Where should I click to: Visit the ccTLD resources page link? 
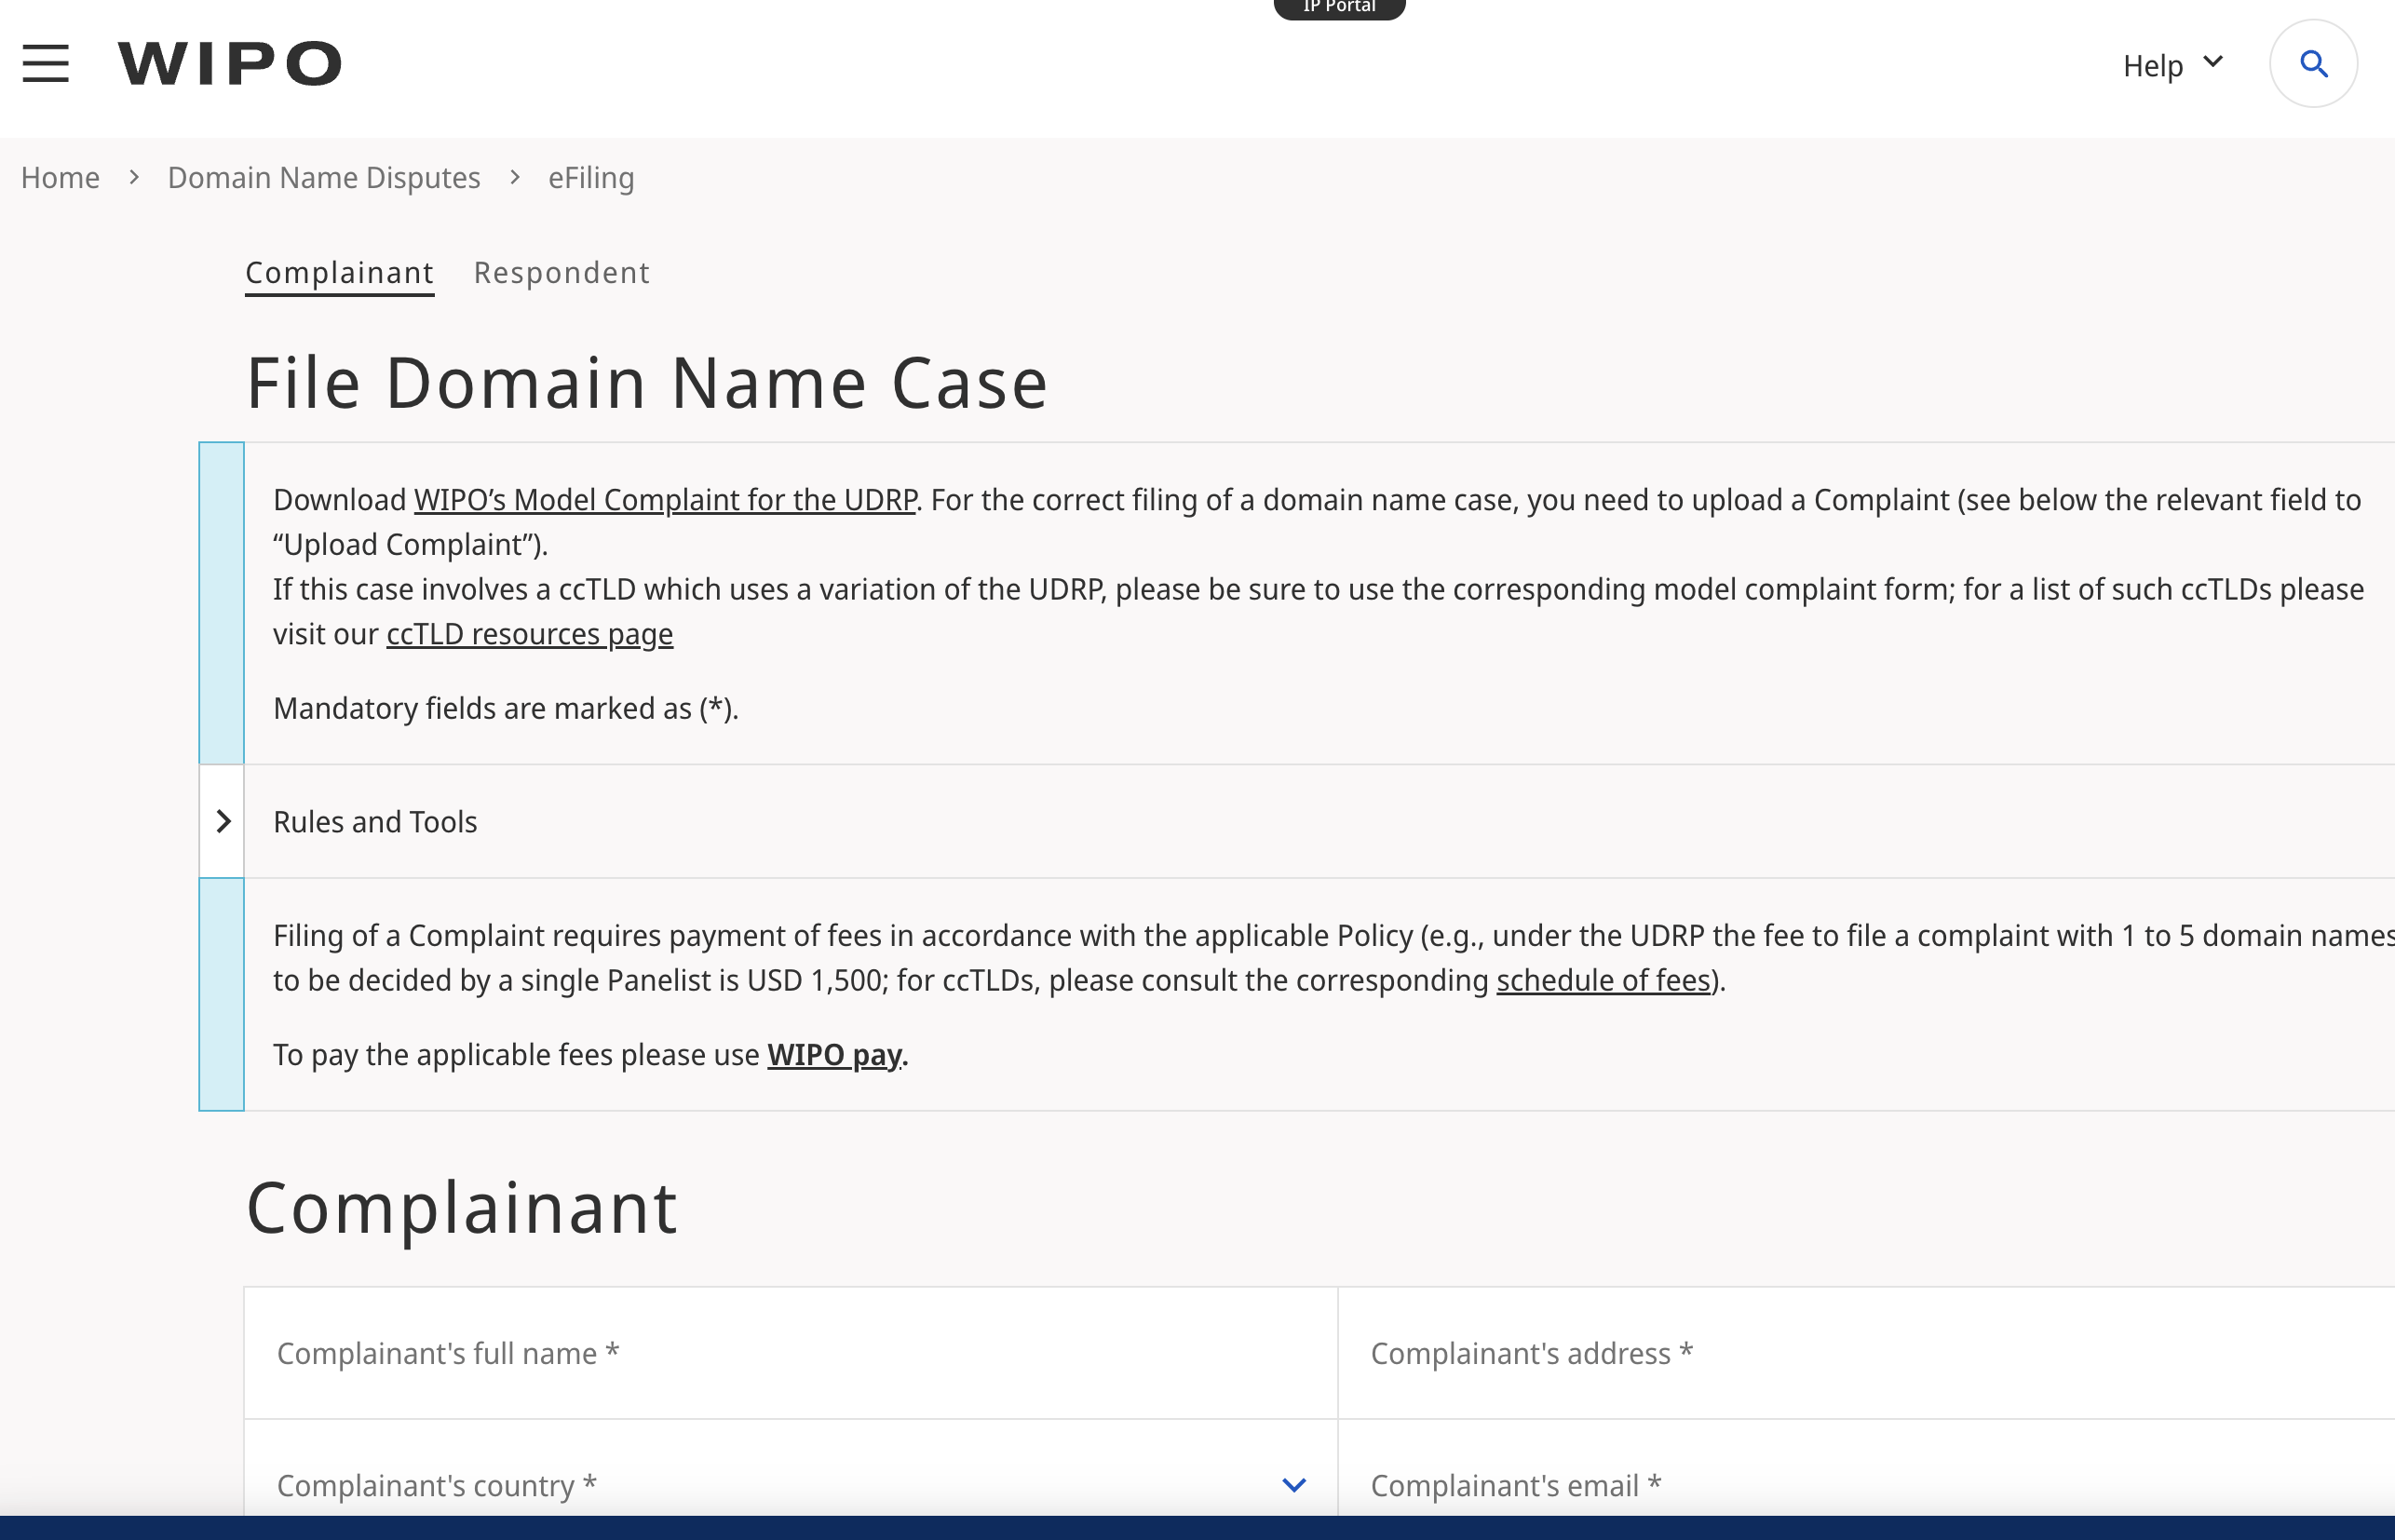point(529,634)
